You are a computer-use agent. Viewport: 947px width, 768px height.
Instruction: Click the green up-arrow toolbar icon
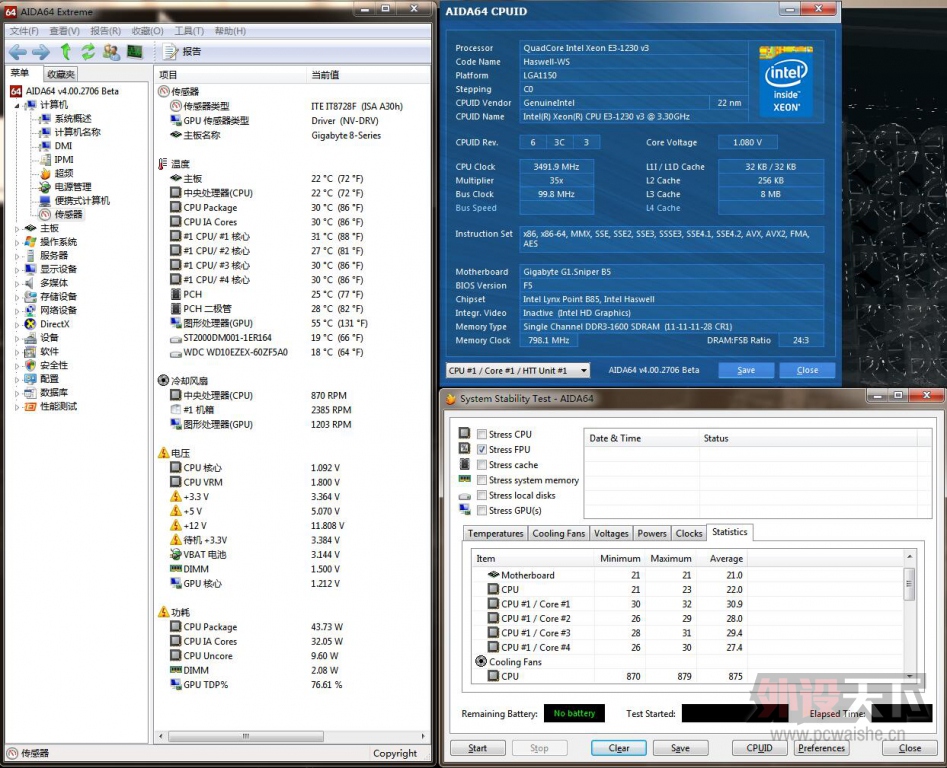point(66,52)
